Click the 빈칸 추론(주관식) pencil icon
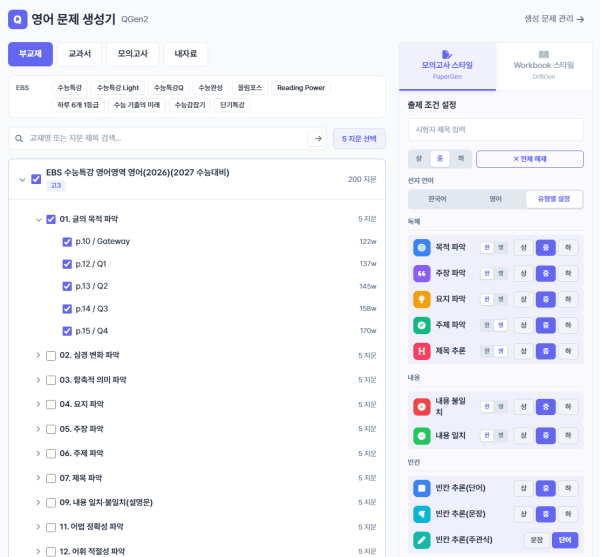The image size is (600, 557). (422, 540)
